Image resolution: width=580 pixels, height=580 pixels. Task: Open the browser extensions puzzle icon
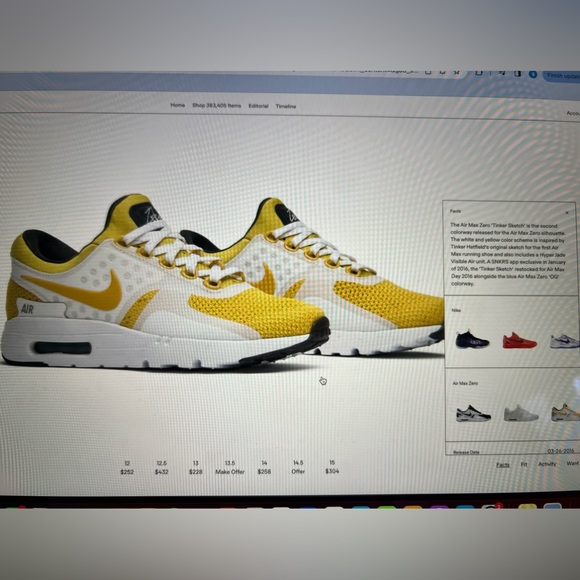479,73
